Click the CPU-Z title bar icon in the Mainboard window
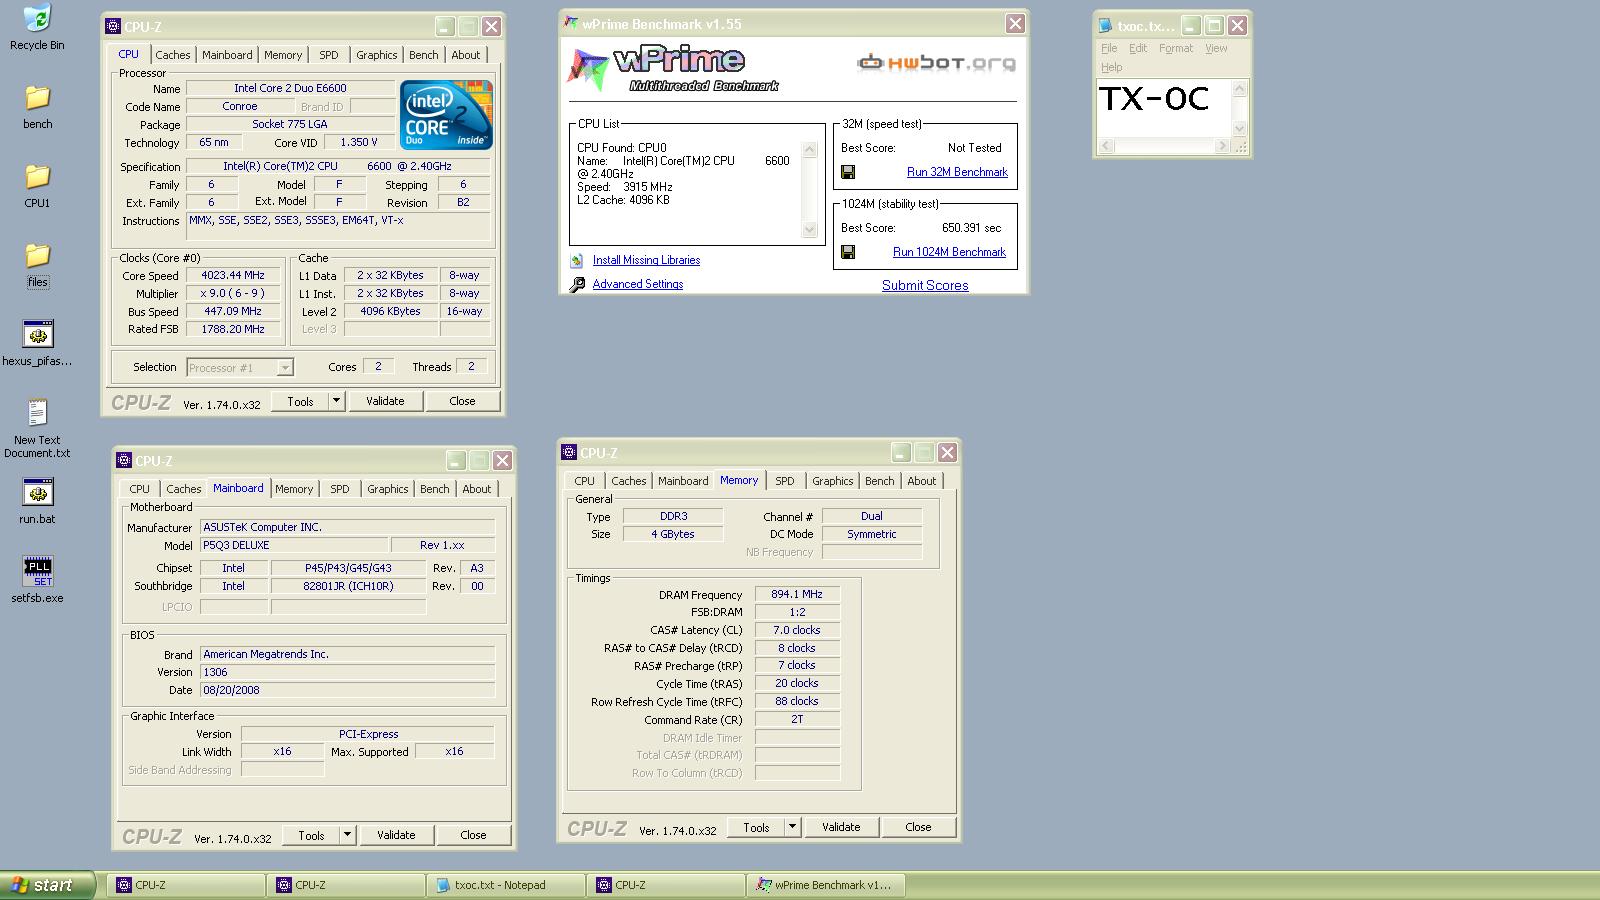 (x=125, y=460)
